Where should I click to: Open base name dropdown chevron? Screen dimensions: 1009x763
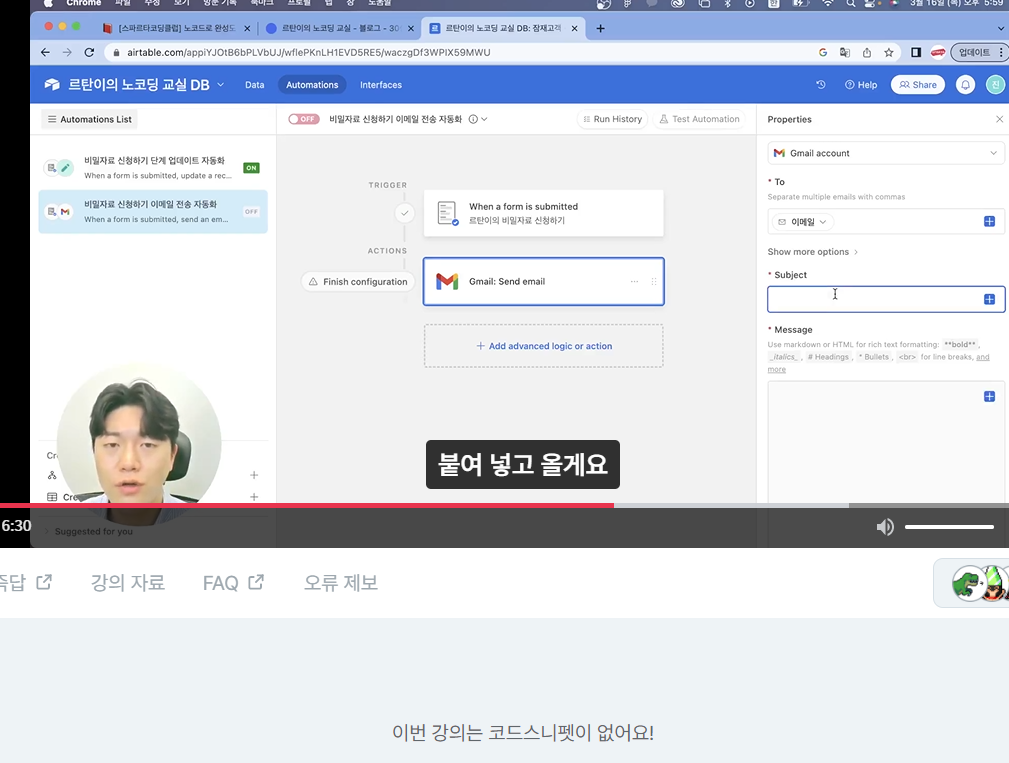click(221, 84)
